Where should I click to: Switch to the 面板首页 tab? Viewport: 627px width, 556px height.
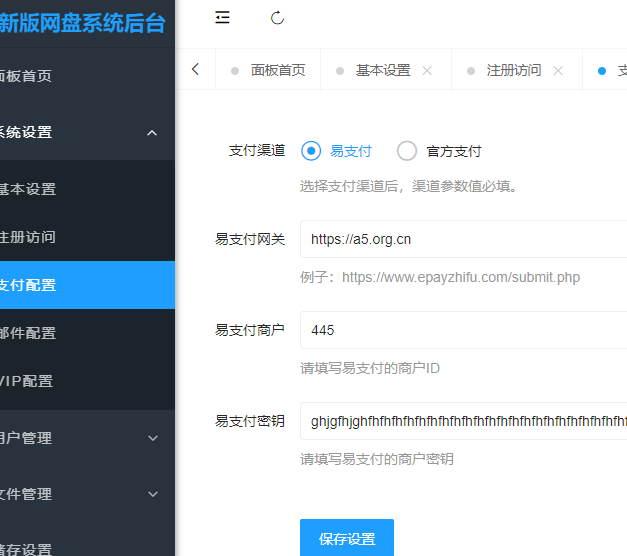pos(268,70)
